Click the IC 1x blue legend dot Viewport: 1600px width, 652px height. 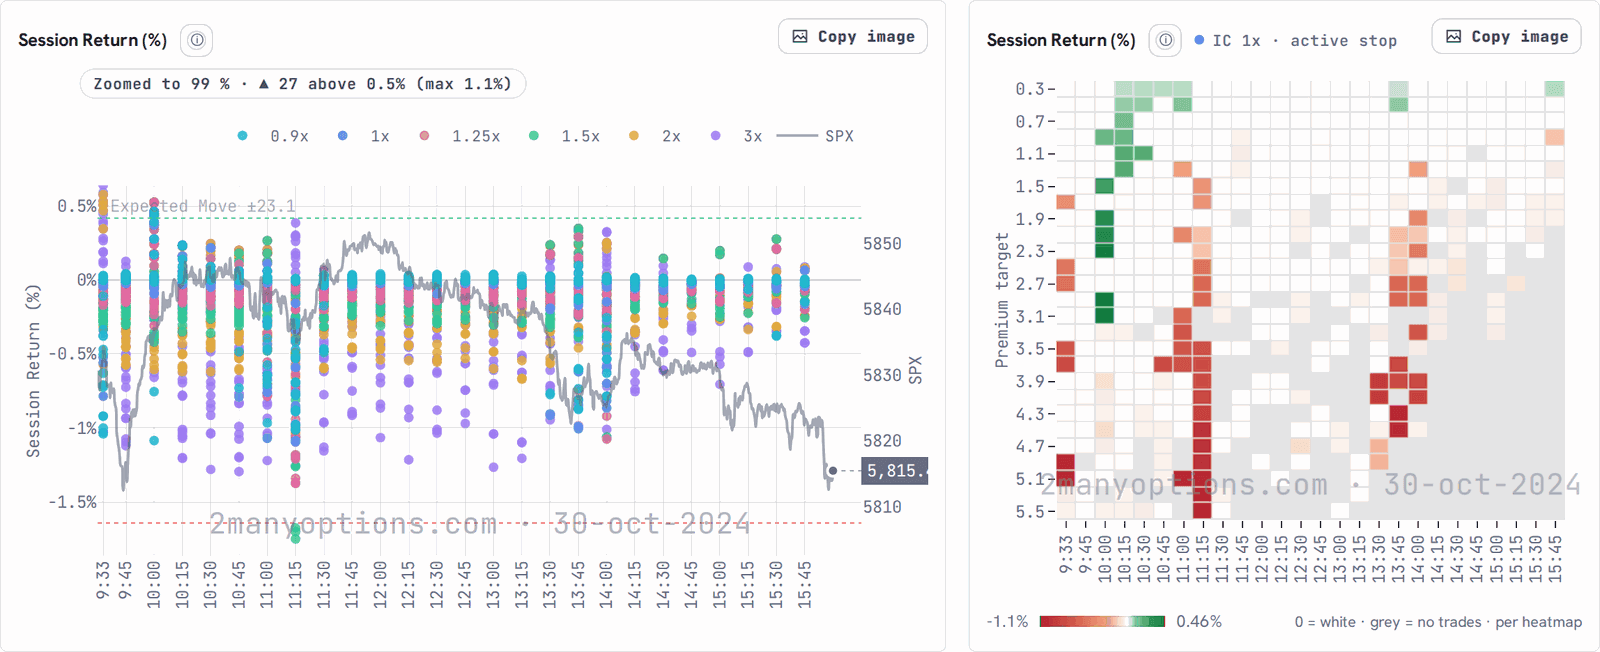1199,40
